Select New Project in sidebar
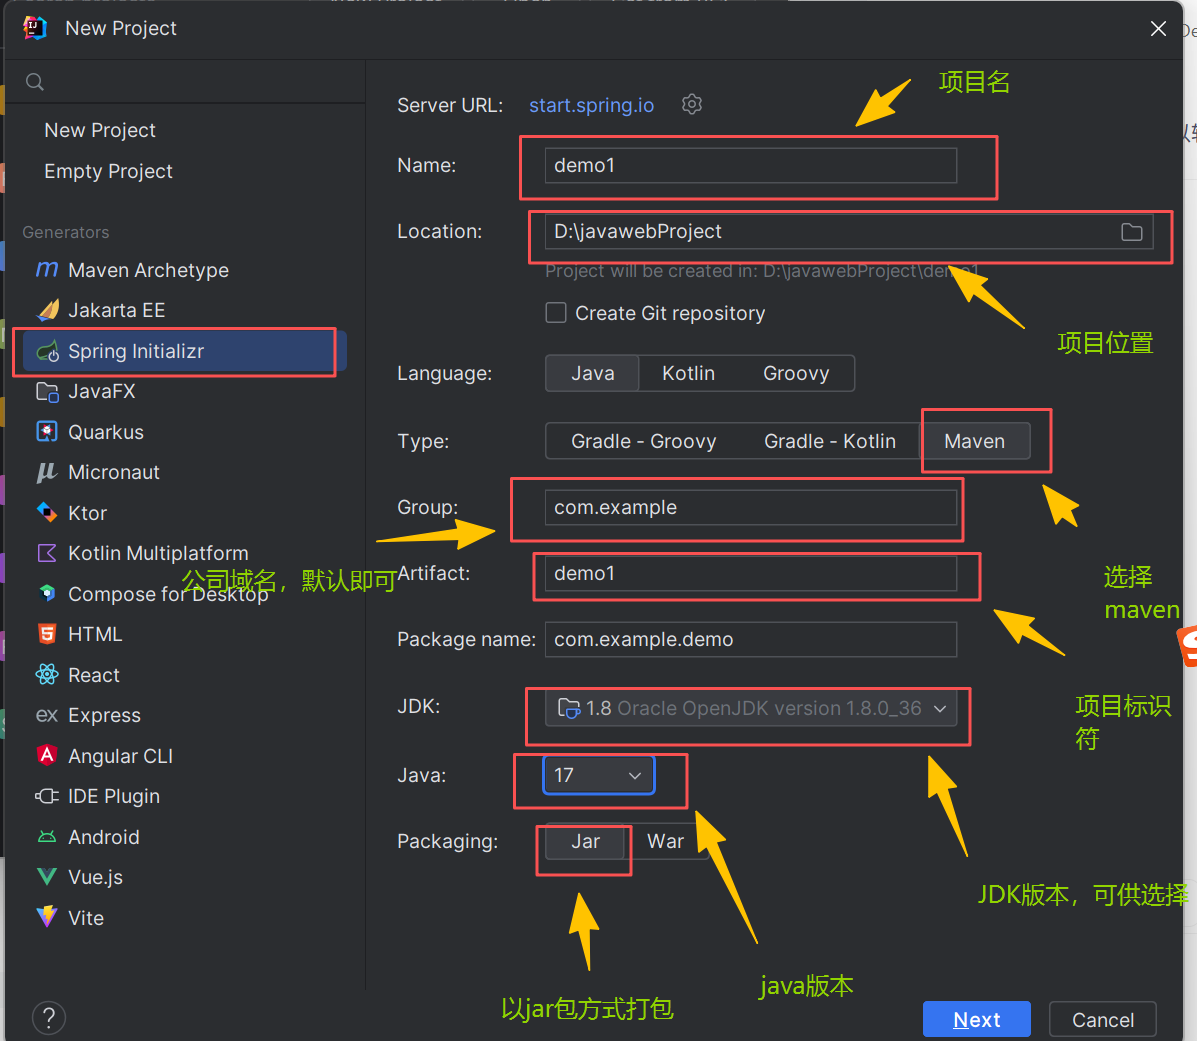 (100, 131)
